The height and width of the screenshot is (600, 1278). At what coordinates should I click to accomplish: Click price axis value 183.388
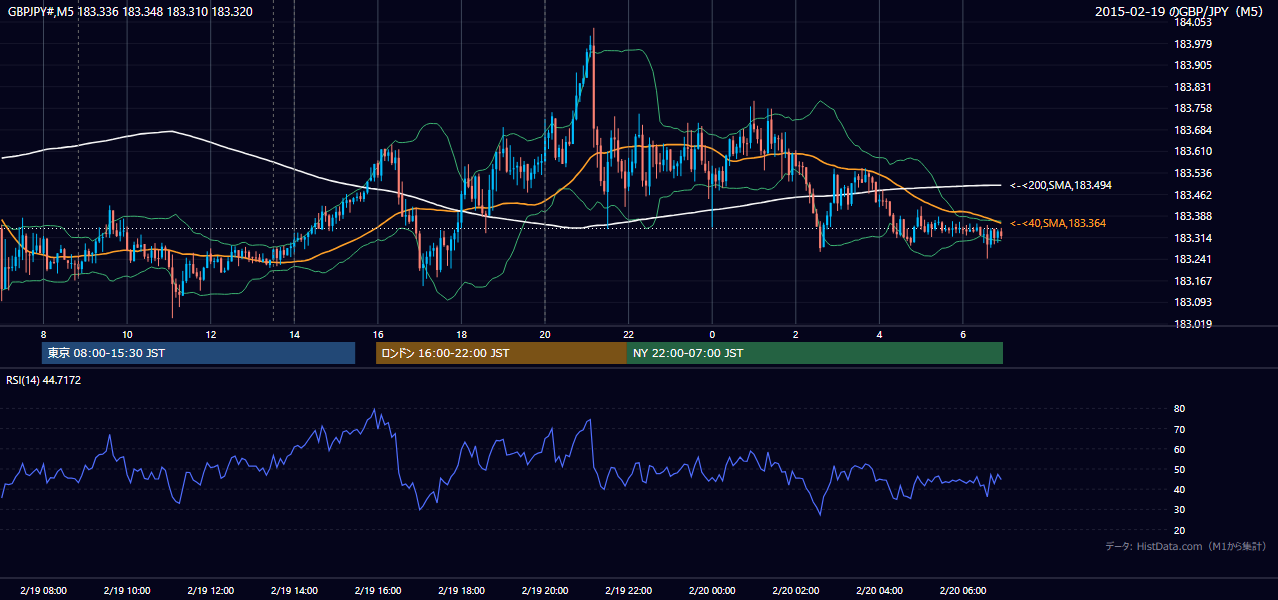[1192, 216]
